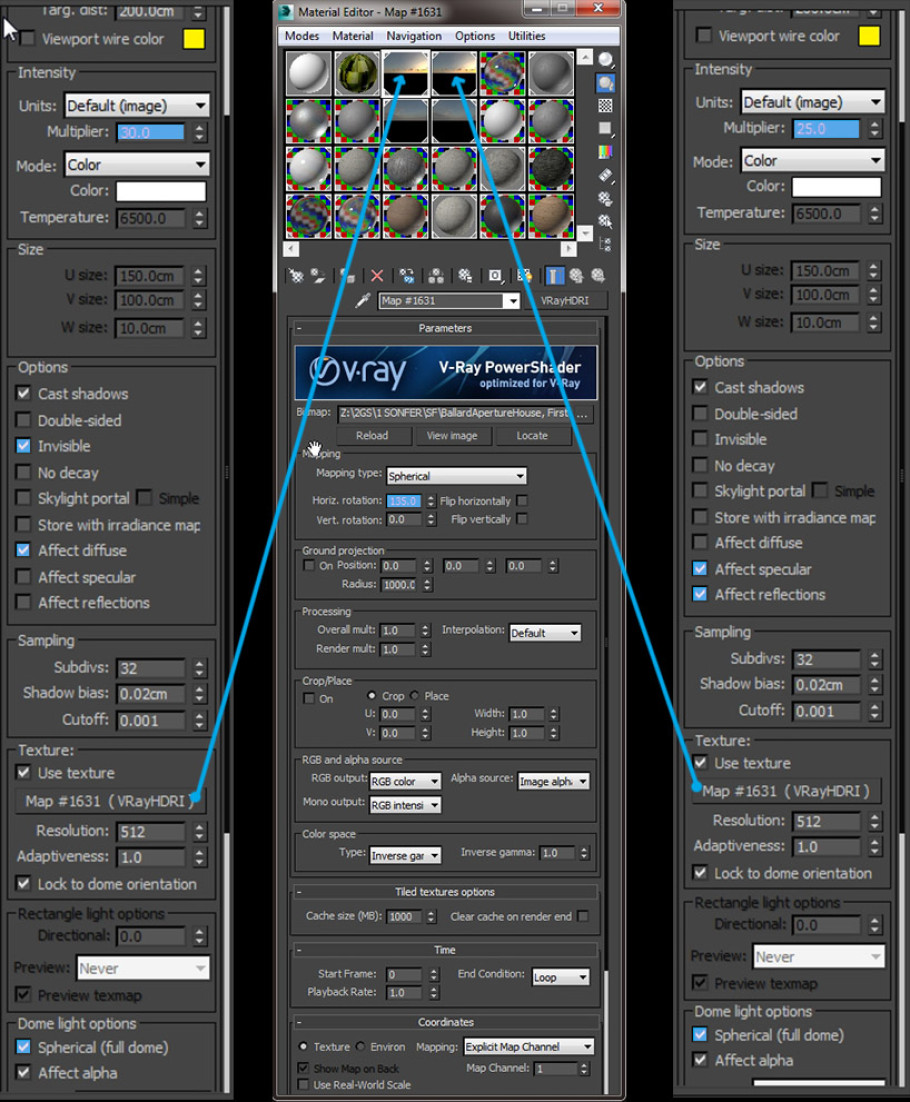Open the RGB output dropdown
910x1102 pixels.
pyautogui.click(x=405, y=782)
